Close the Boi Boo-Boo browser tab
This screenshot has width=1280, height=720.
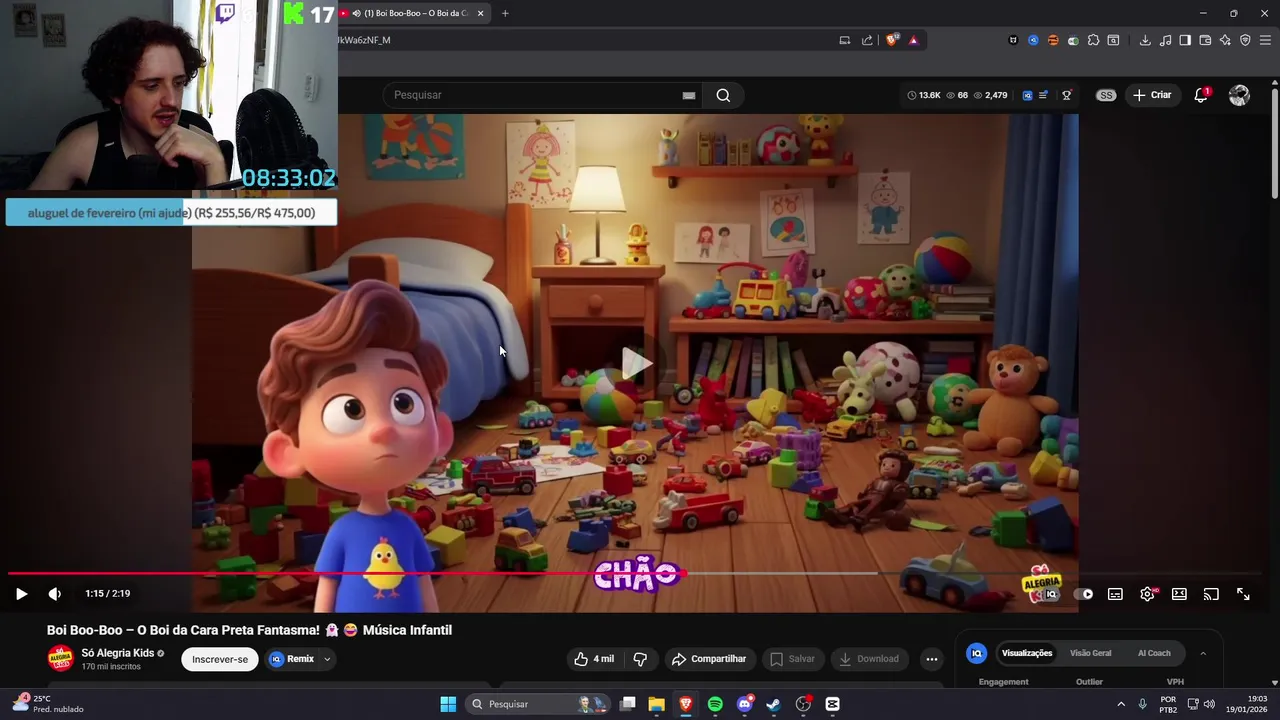pyautogui.click(x=480, y=13)
